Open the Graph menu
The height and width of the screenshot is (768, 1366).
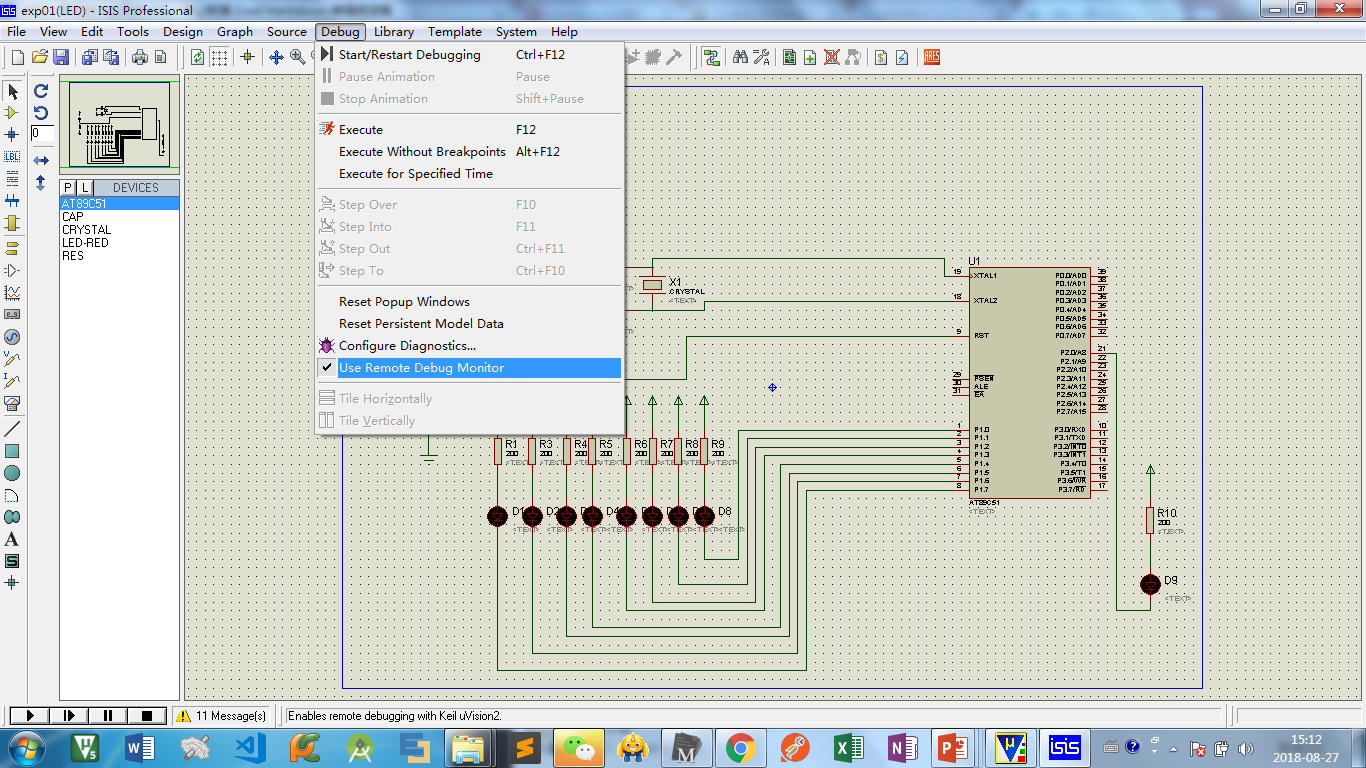pyautogui.click(x=235, y=31)
